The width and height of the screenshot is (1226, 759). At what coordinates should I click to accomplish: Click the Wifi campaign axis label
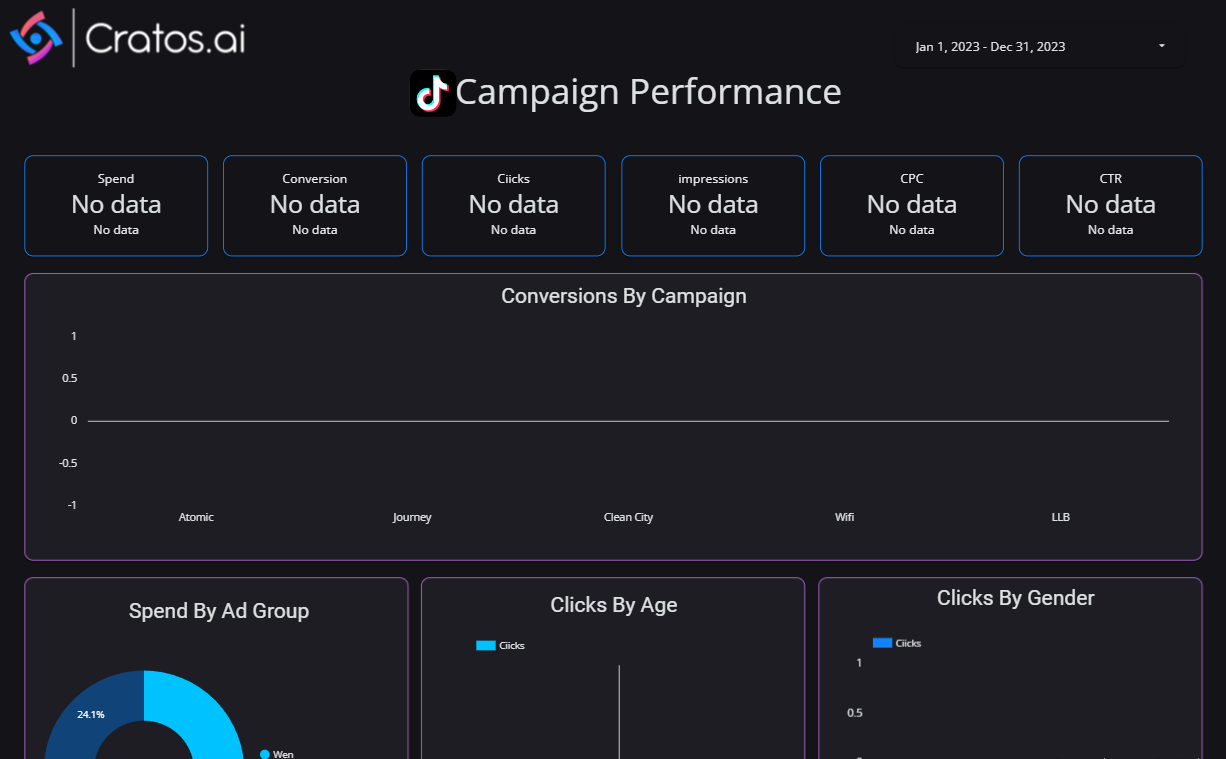pyautogui.click(x=845, y=517)
